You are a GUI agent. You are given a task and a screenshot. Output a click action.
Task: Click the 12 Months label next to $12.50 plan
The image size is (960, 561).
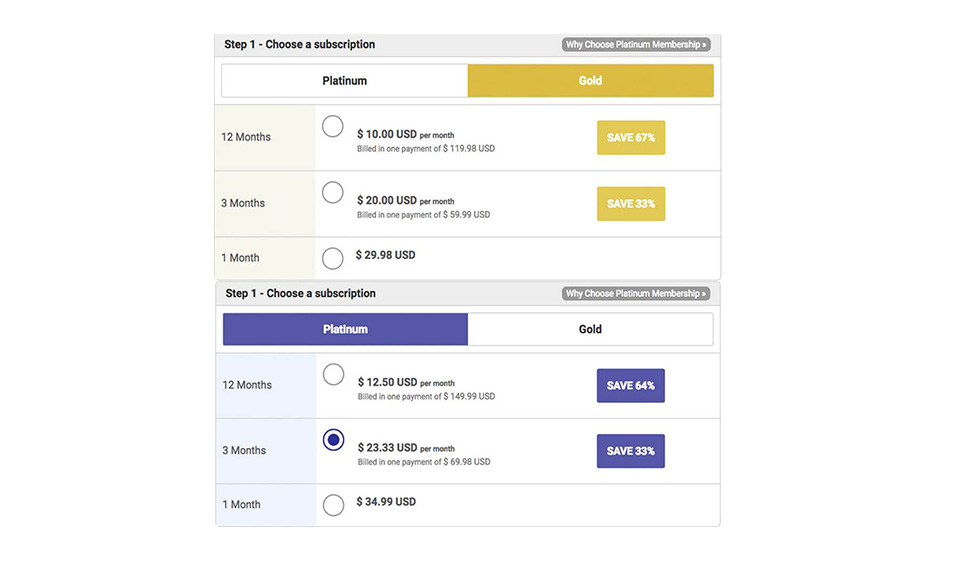[247, 385]
